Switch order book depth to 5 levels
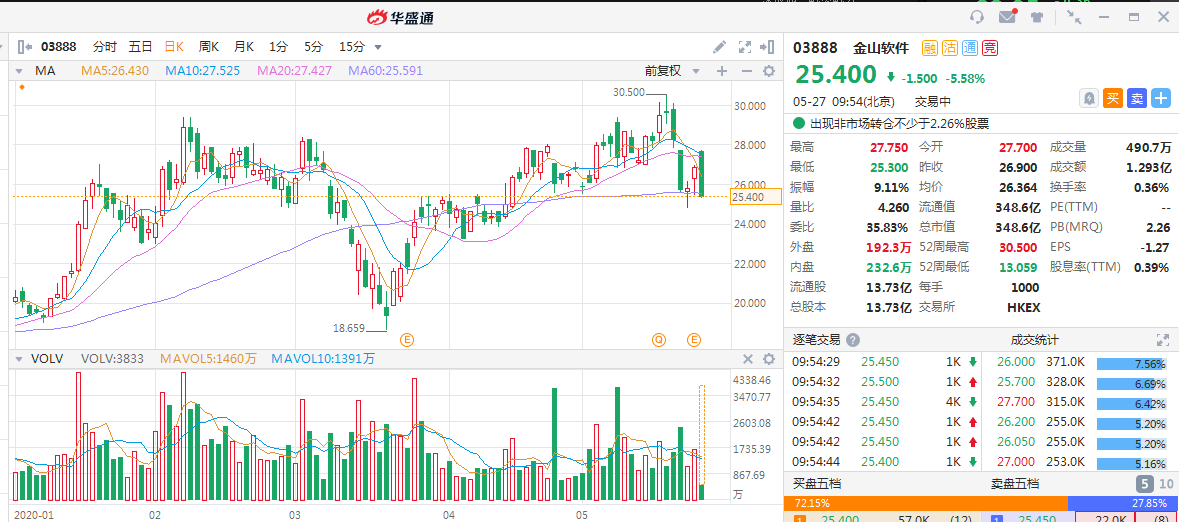1179x522 pixels. point(1144,484)
